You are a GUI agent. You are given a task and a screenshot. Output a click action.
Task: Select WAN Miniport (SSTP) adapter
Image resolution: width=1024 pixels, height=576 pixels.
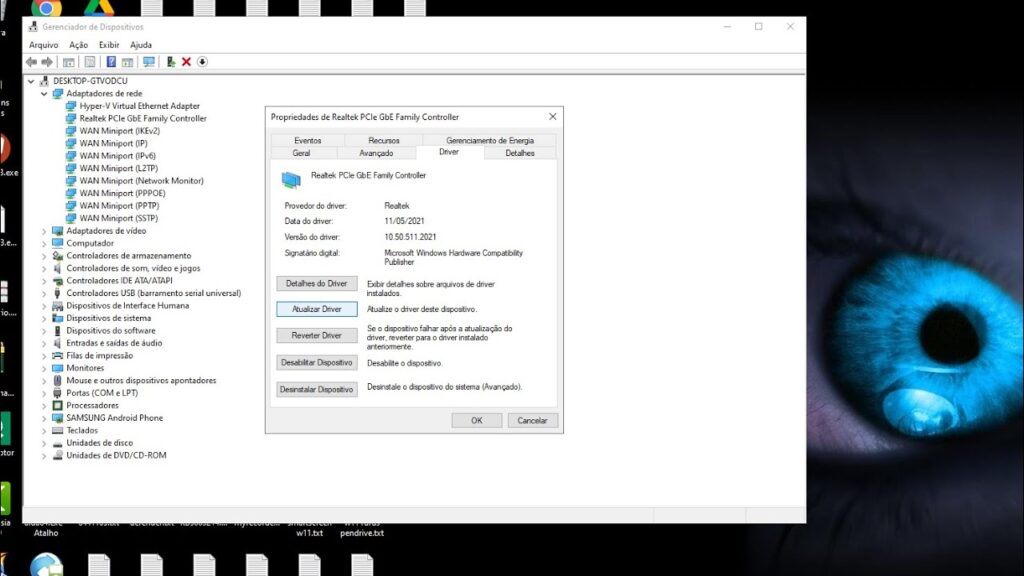pos(118,218)
